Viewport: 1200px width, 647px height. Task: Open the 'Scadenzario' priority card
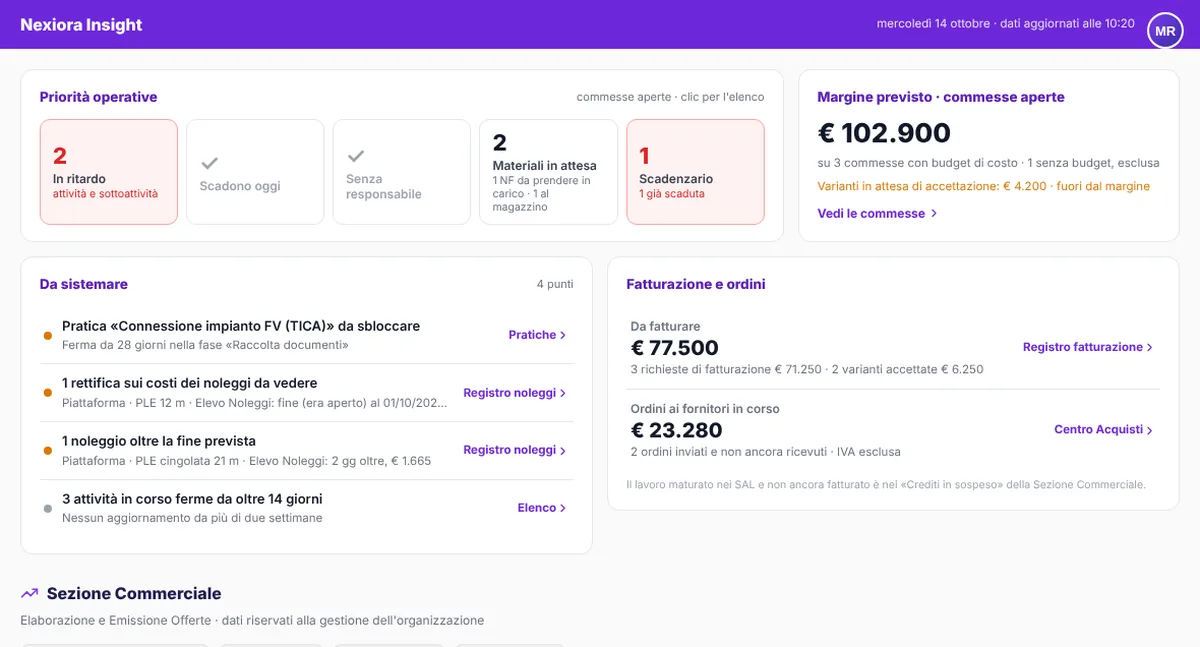tap(695, 172)
